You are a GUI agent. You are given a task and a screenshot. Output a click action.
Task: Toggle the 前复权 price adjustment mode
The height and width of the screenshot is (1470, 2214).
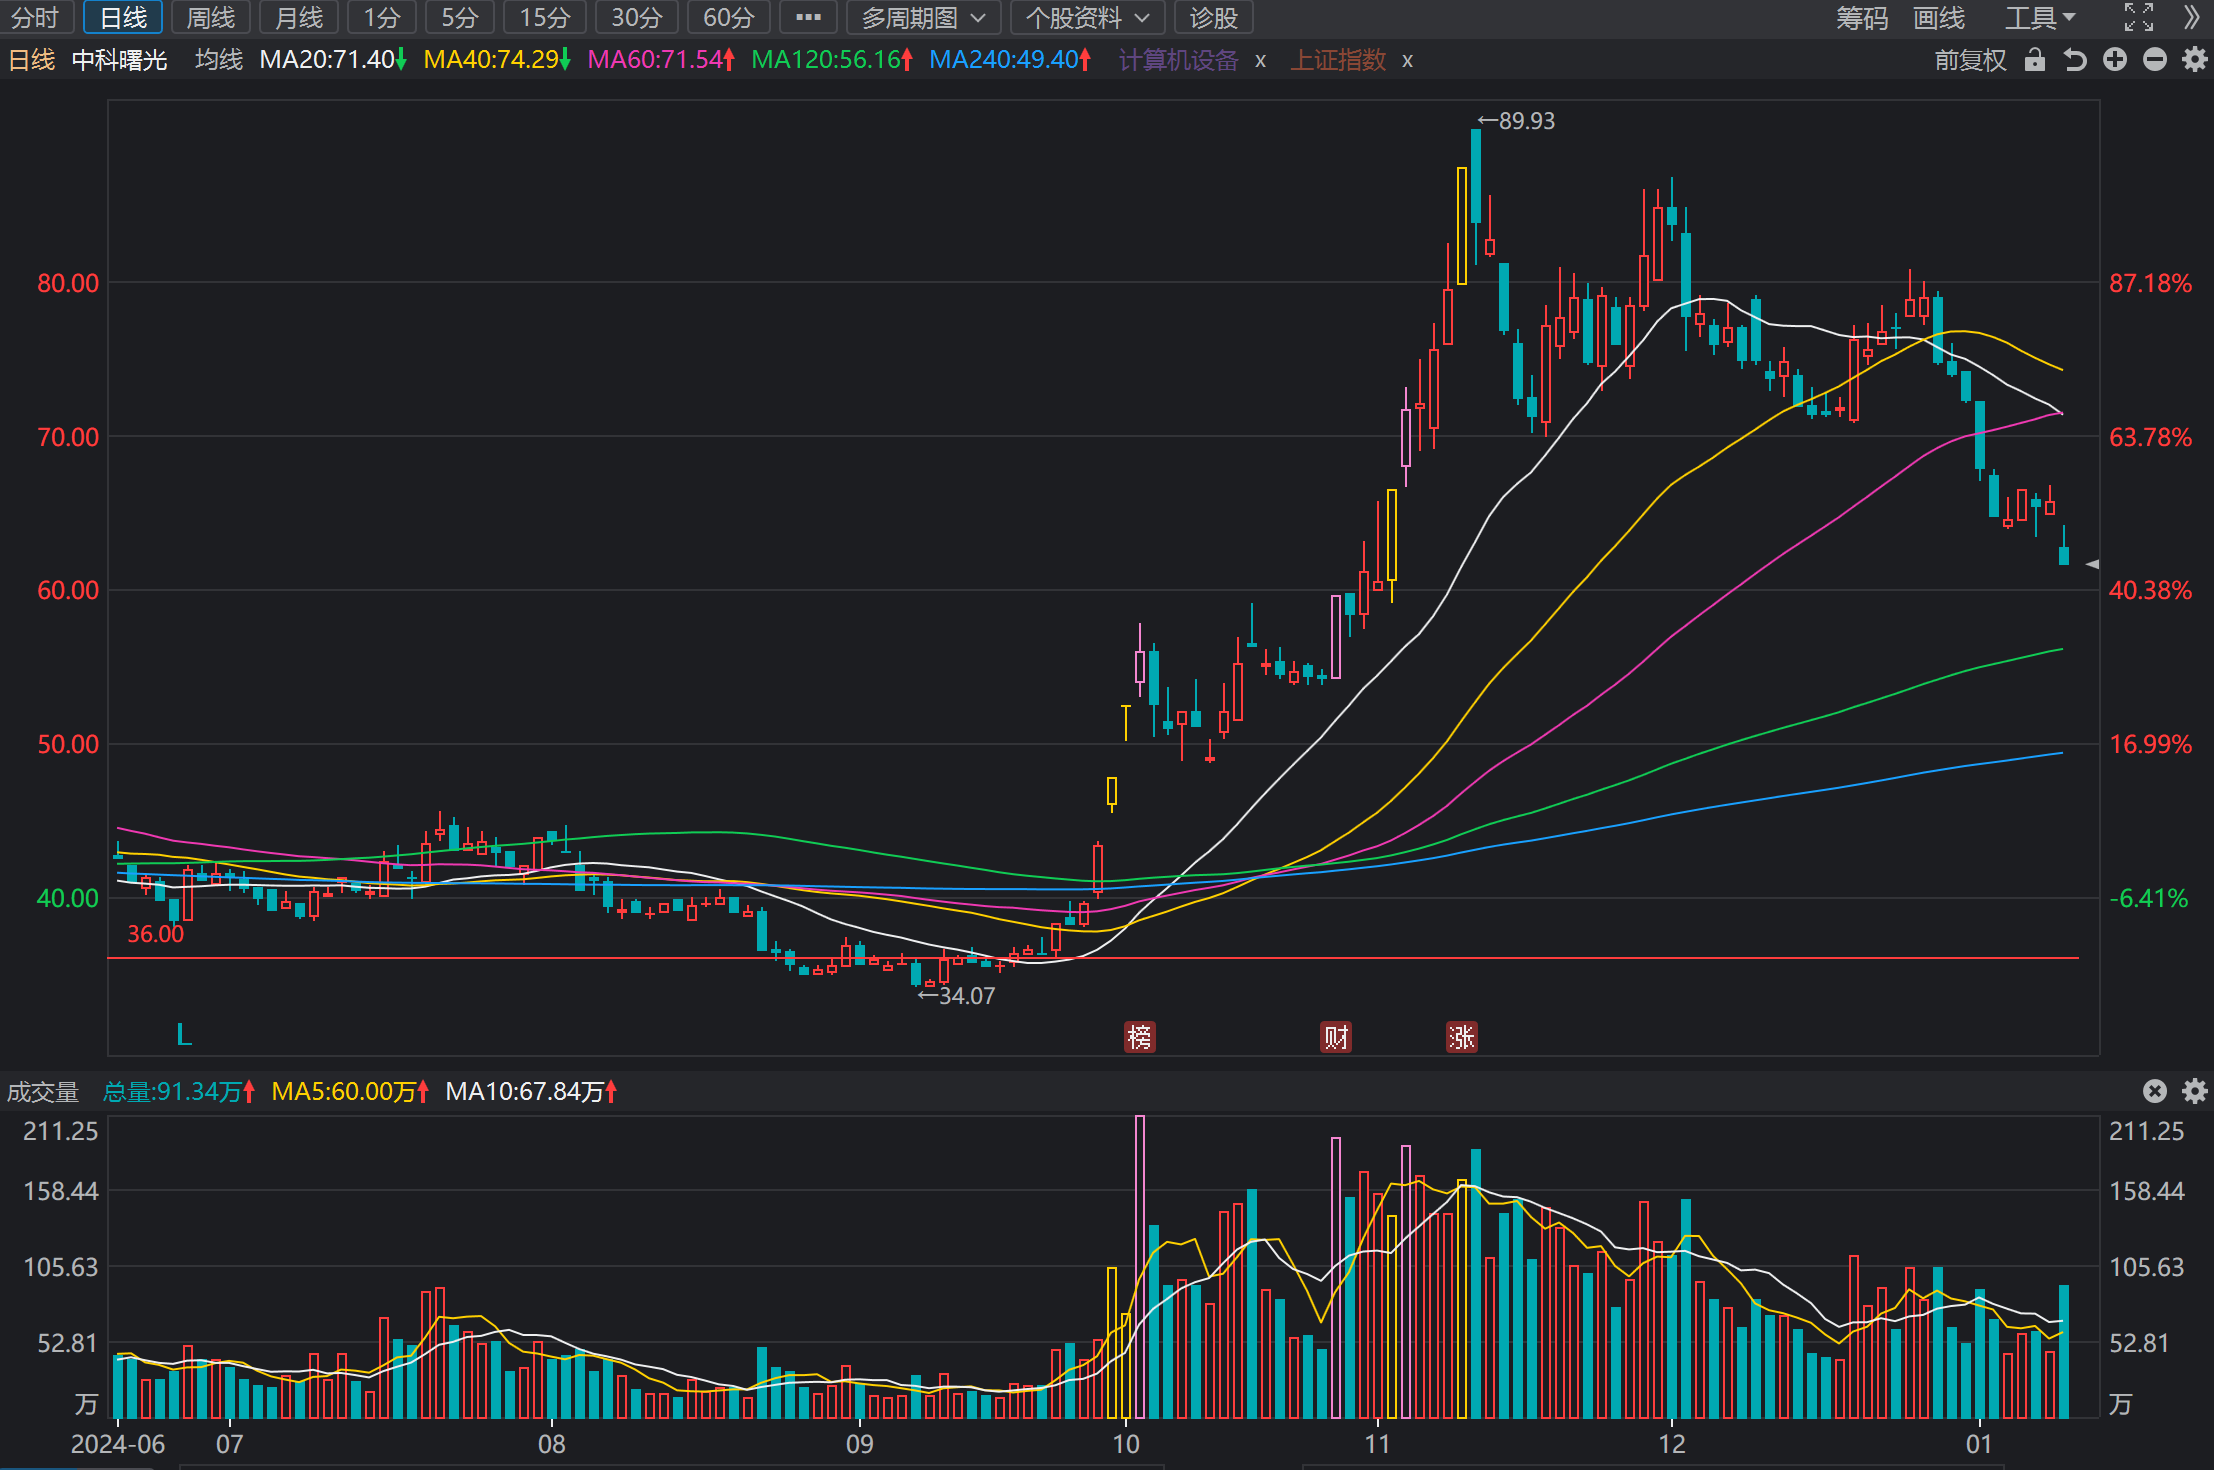[x=1970, y=60]
